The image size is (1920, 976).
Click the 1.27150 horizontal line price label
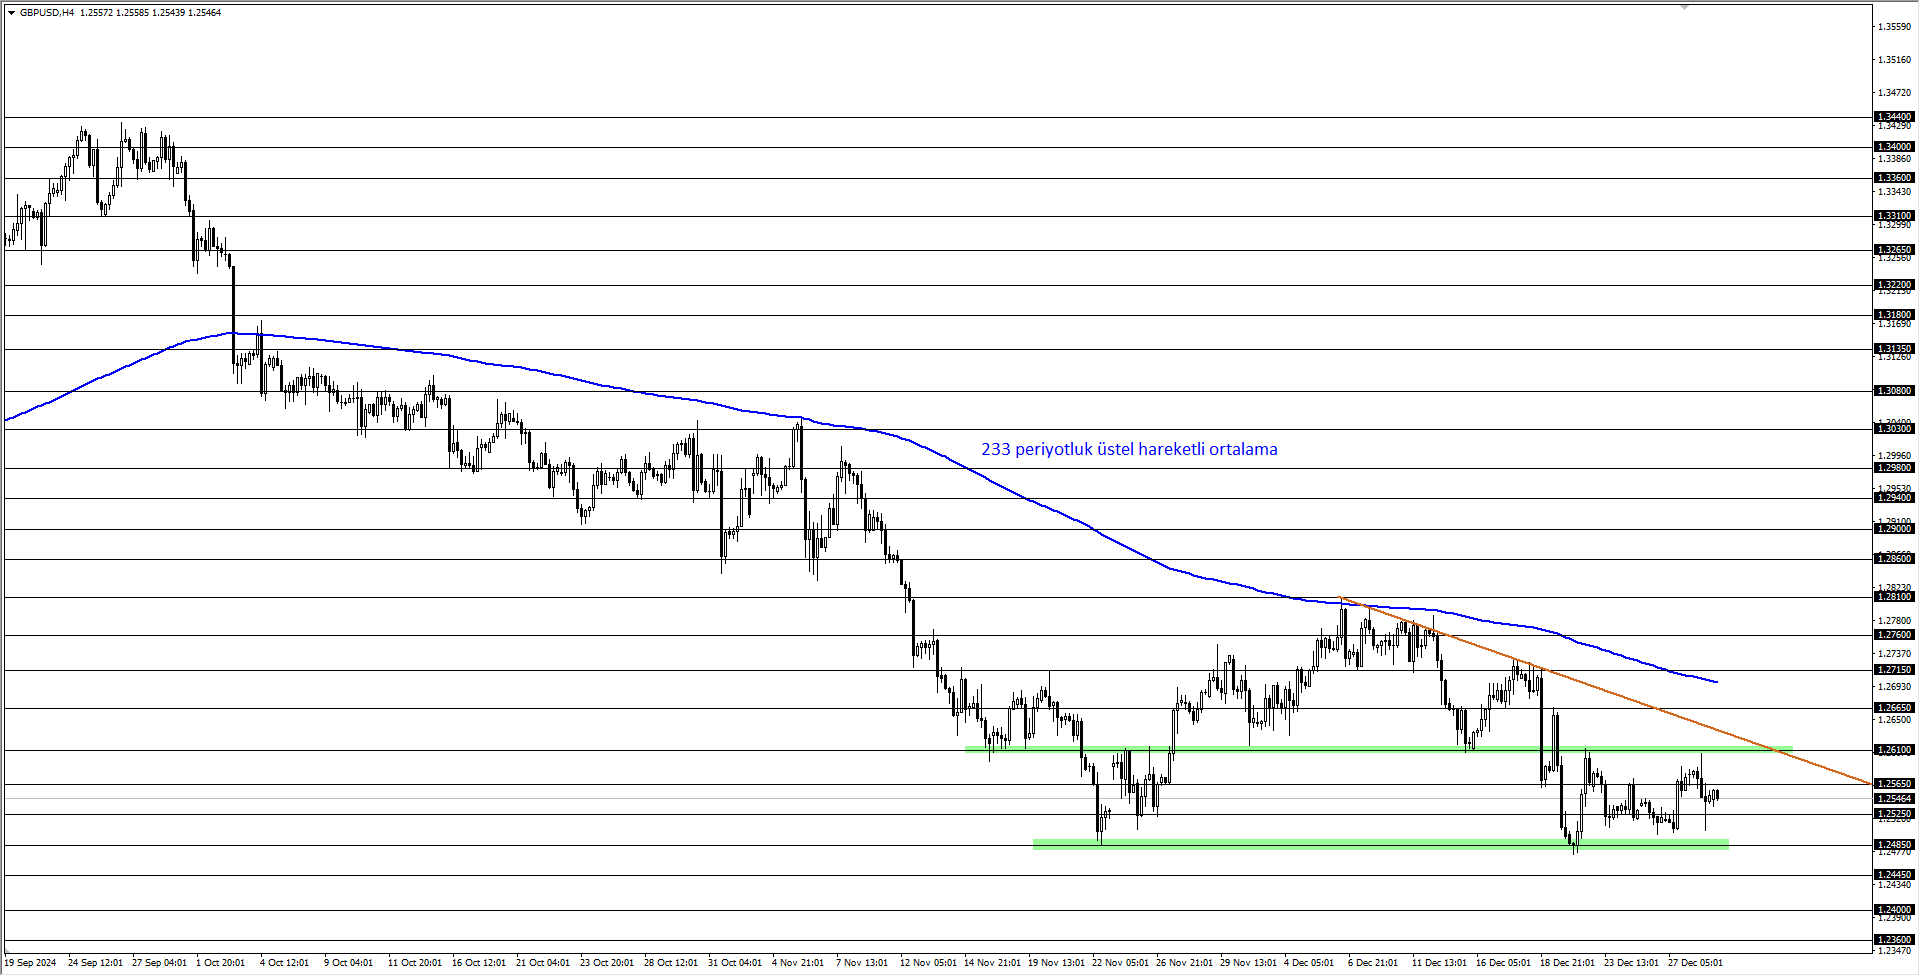1894,670
